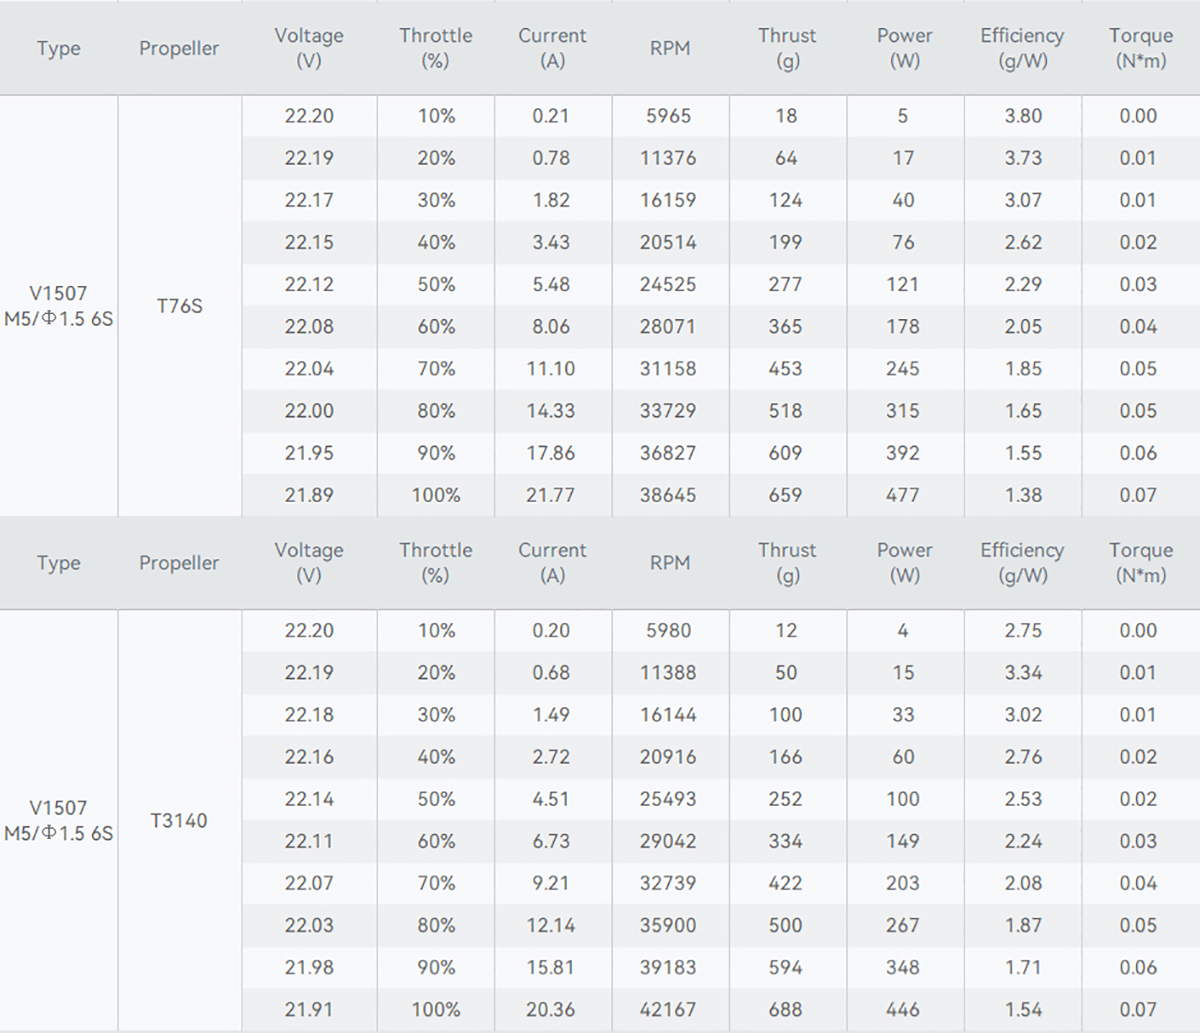Select the 38645 RPM value
1200x1033 pixels.
coord(668,495)
